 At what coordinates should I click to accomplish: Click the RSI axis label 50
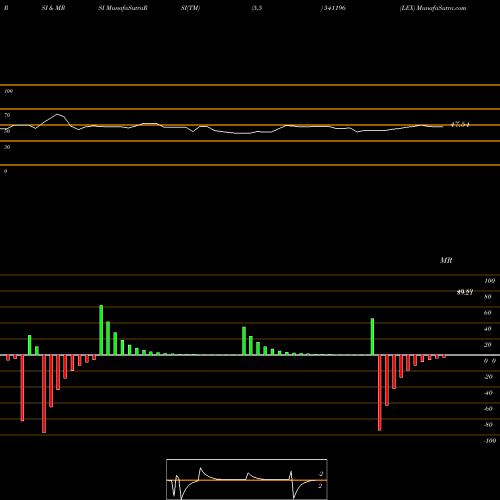coord(7,131)
